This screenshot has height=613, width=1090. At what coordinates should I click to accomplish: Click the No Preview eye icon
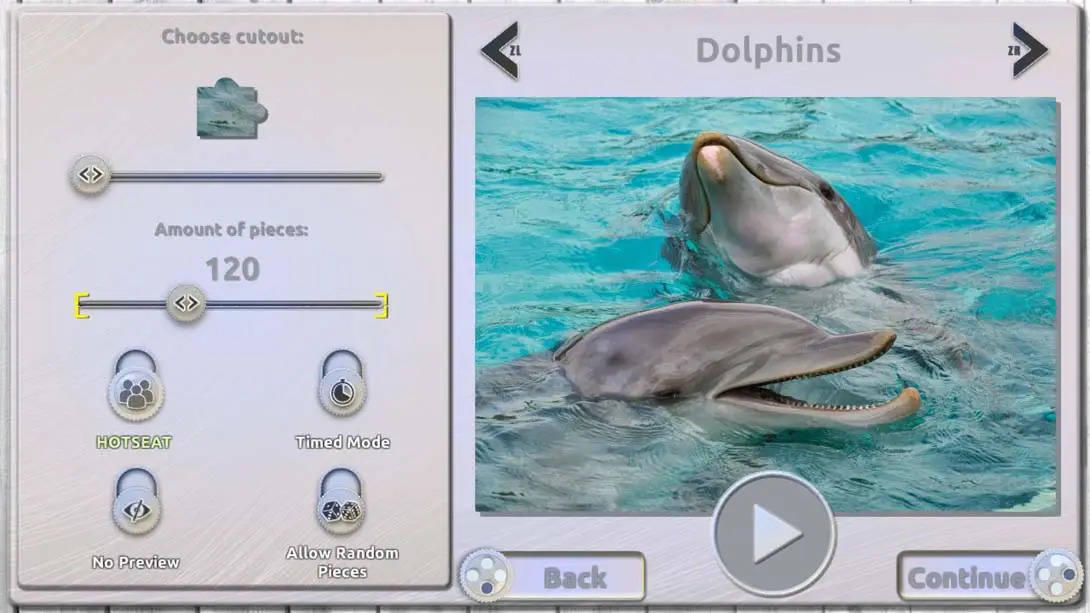(135, 508)
